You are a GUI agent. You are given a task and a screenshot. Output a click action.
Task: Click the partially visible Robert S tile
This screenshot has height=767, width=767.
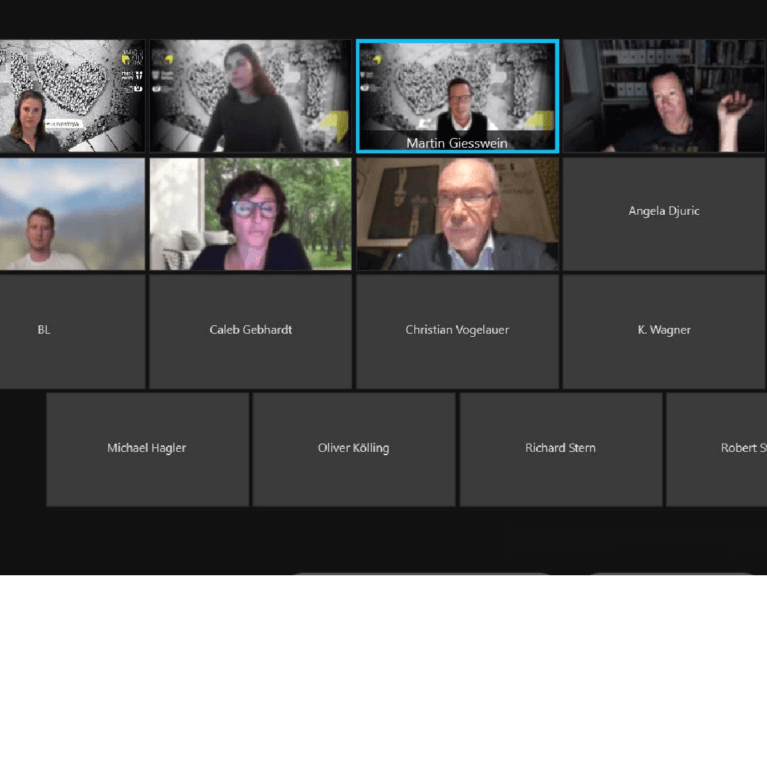(717, 449)
